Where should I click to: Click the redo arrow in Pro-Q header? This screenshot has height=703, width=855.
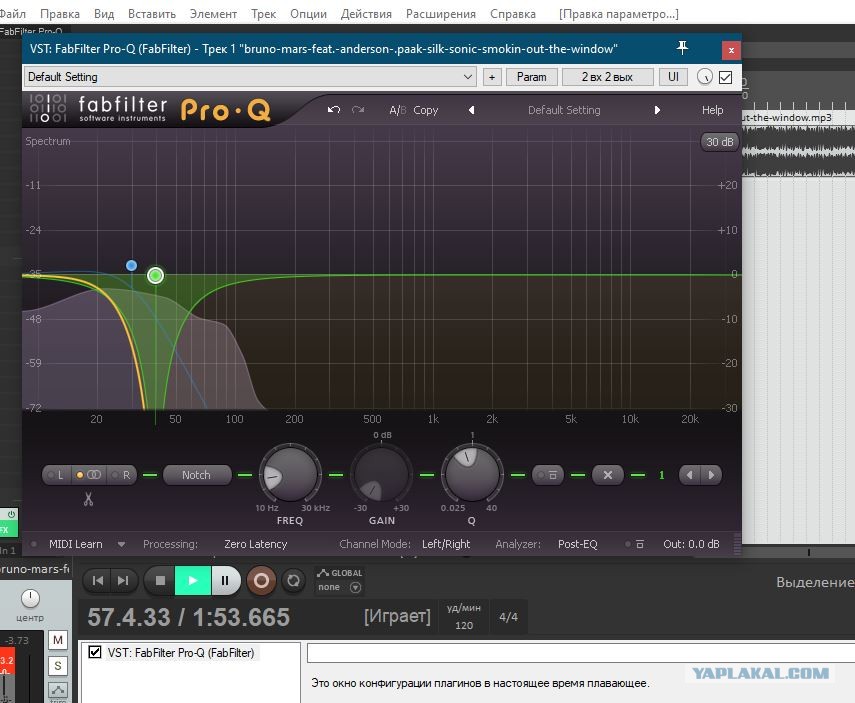pyautogui.click(x=358, y=110)
